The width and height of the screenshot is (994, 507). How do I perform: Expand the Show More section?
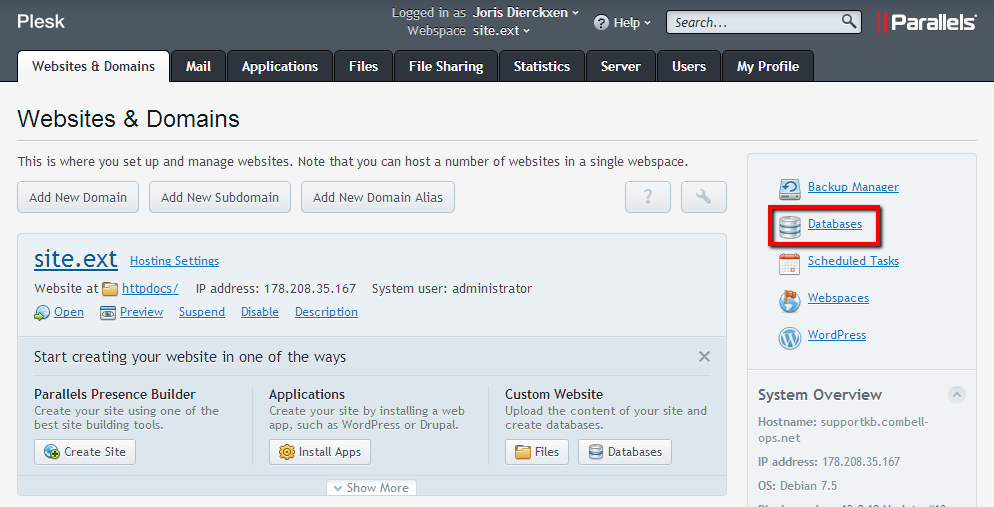tap(371, 488)
